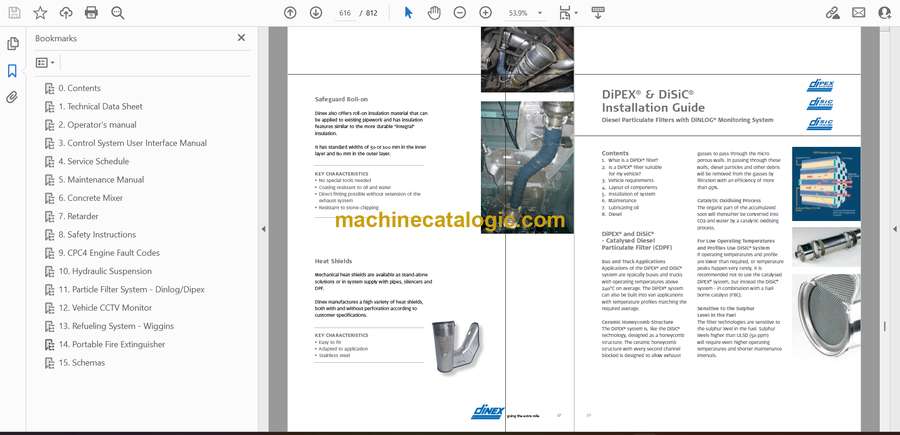Click the heat shield product image
This screenshot has width=900, height=435.
point(456,347)
